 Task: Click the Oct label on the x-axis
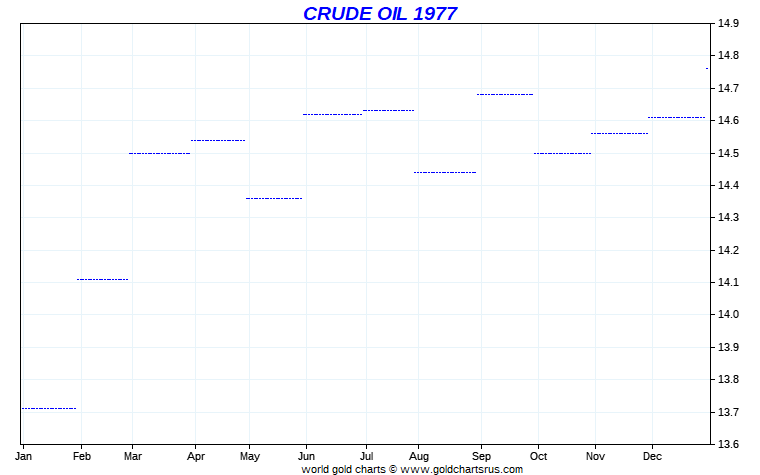click(538, 457)
